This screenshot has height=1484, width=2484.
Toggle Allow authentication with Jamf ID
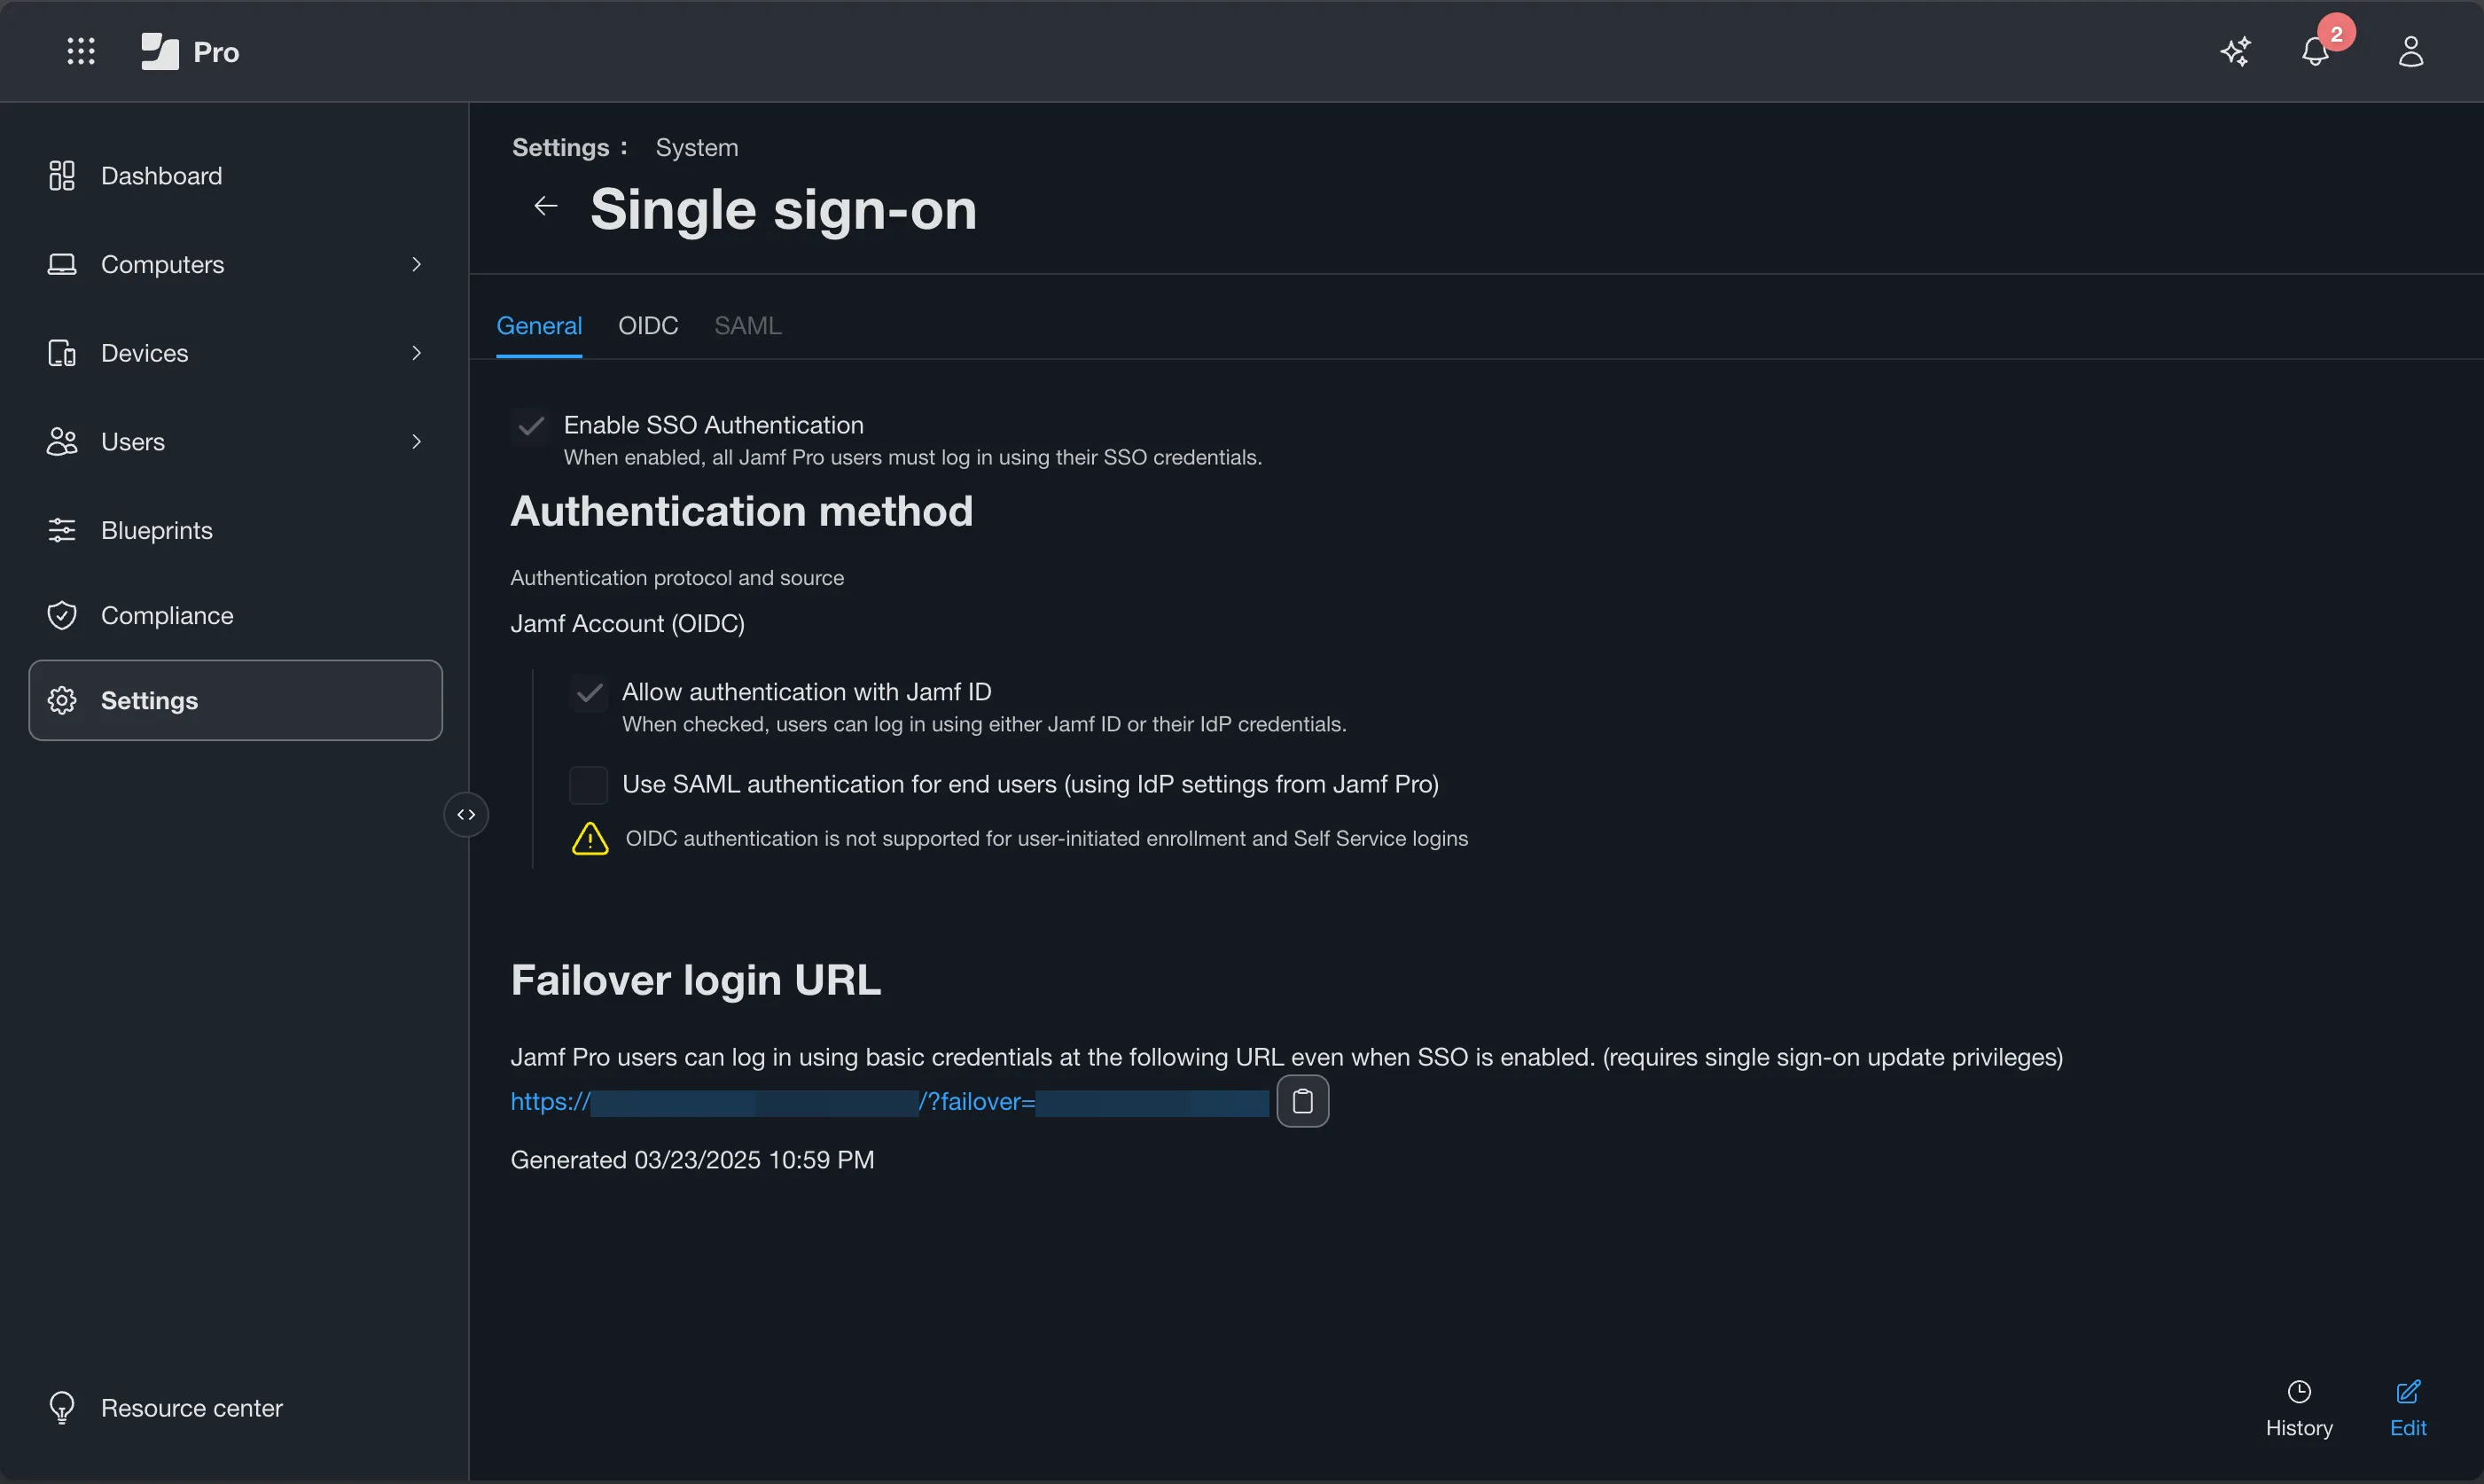[589, 692]
